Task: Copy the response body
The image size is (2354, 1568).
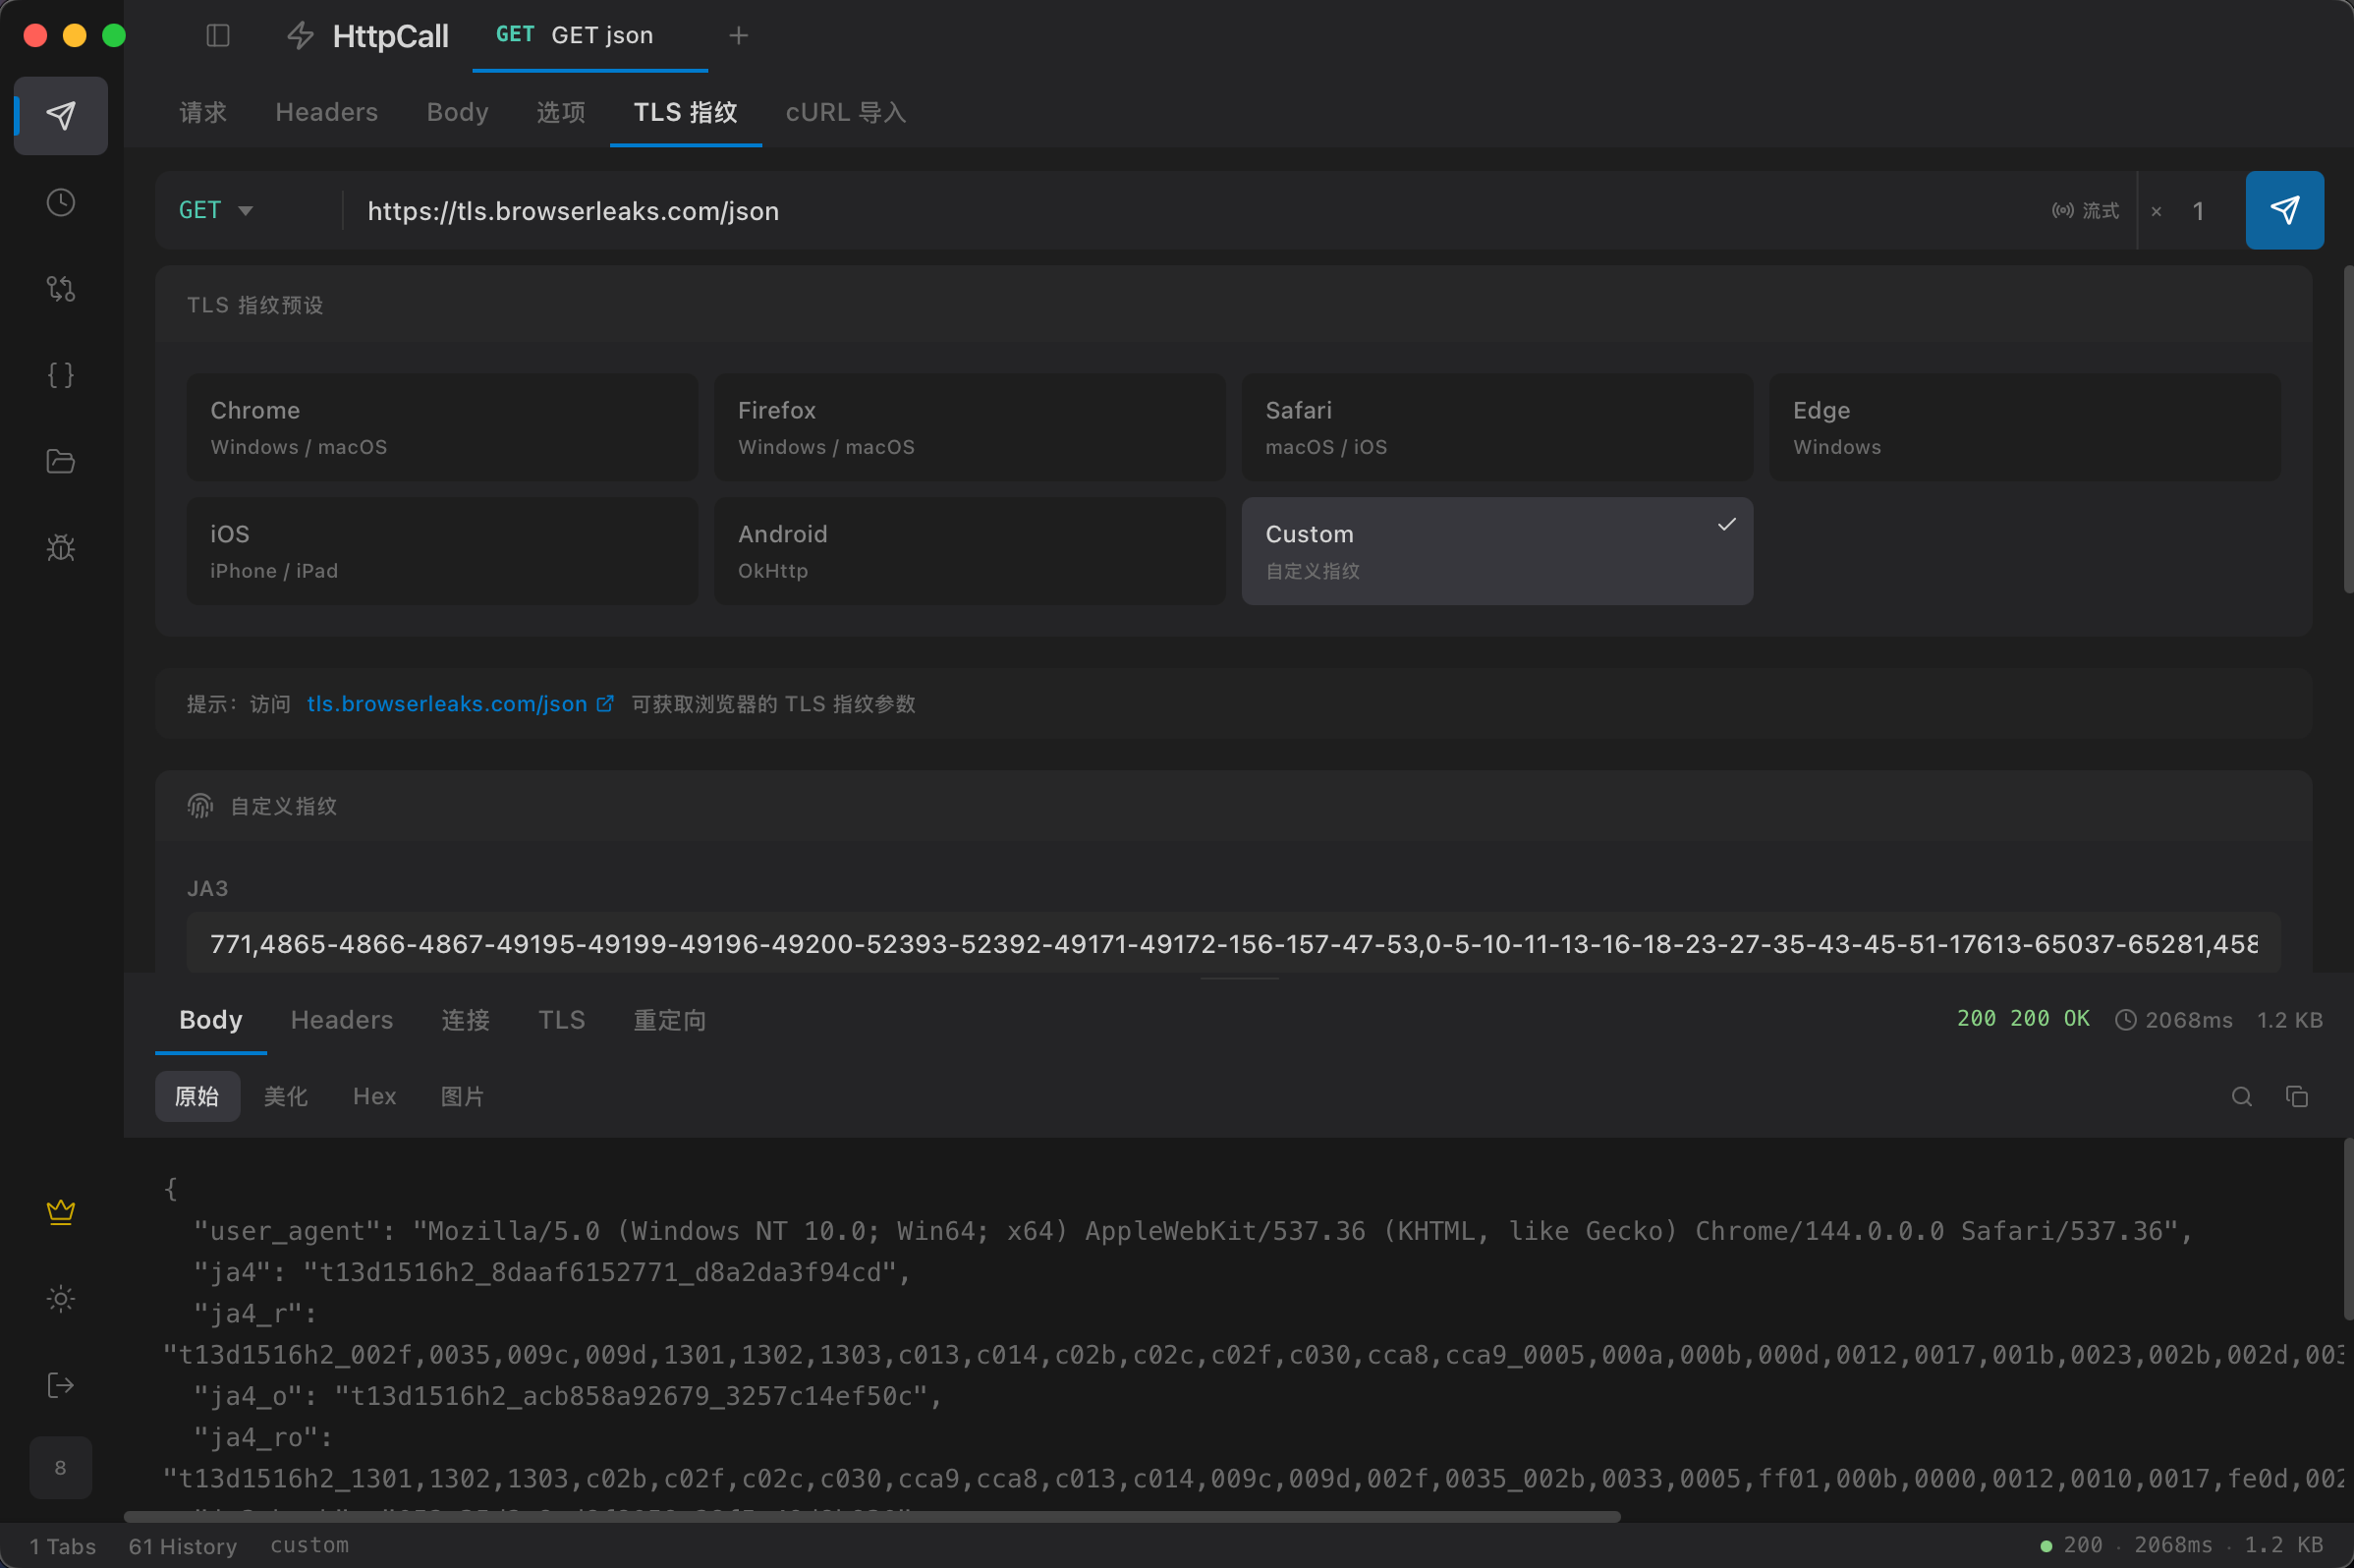Action: 2297,1096
